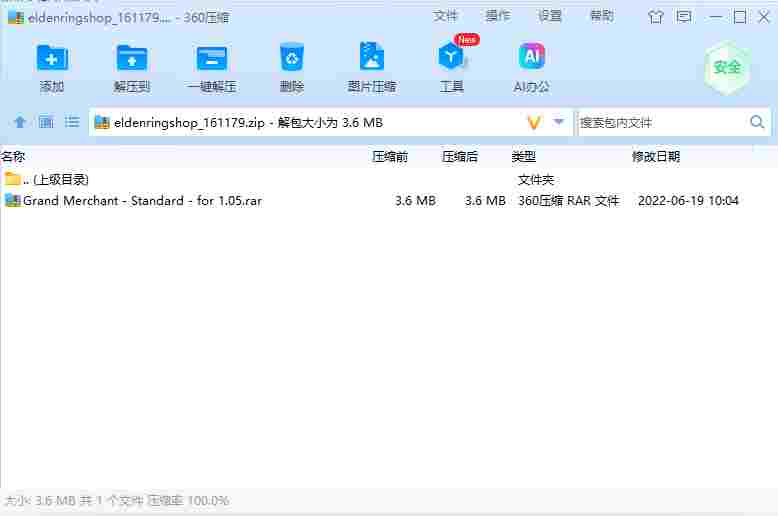The width and height of the screenshot is (778, 516).
Task: Sort by 类型 column header
Action: pyautogui.click(x=524, y=157)
